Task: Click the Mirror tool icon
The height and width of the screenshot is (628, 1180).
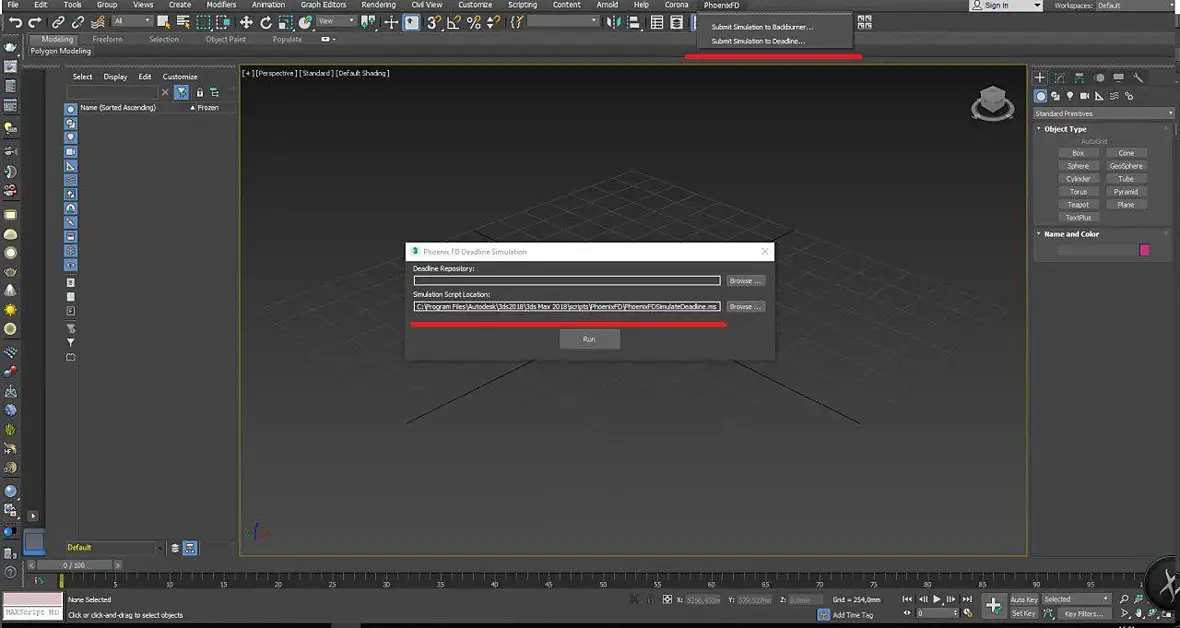Action: click(x=614, y=23)
